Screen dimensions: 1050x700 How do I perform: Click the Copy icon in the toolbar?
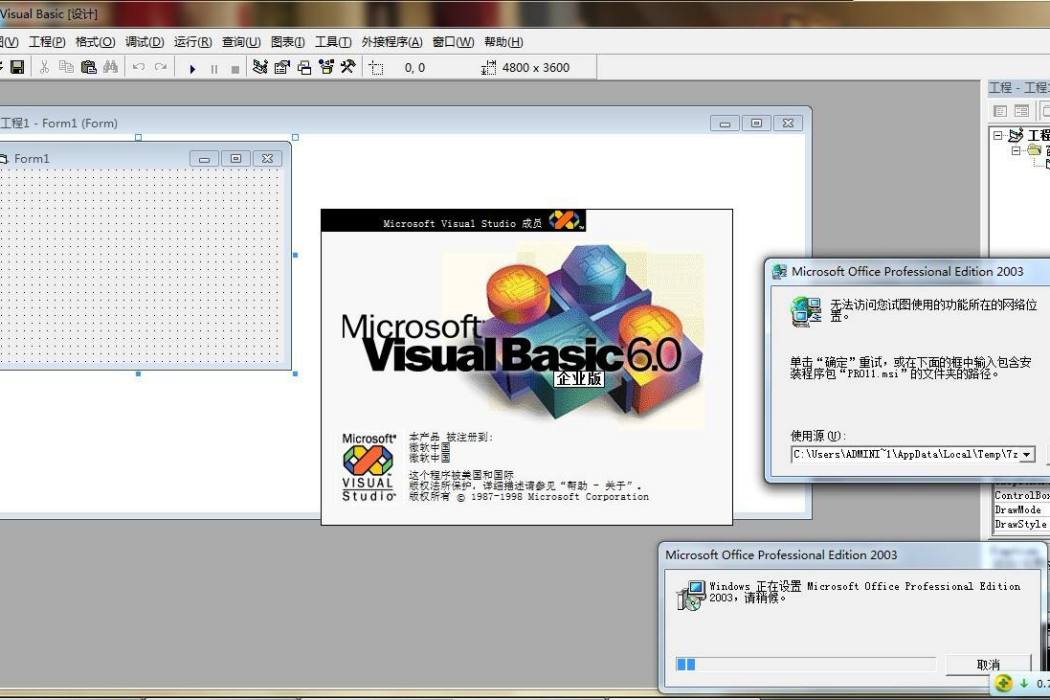tap(66, 67)
